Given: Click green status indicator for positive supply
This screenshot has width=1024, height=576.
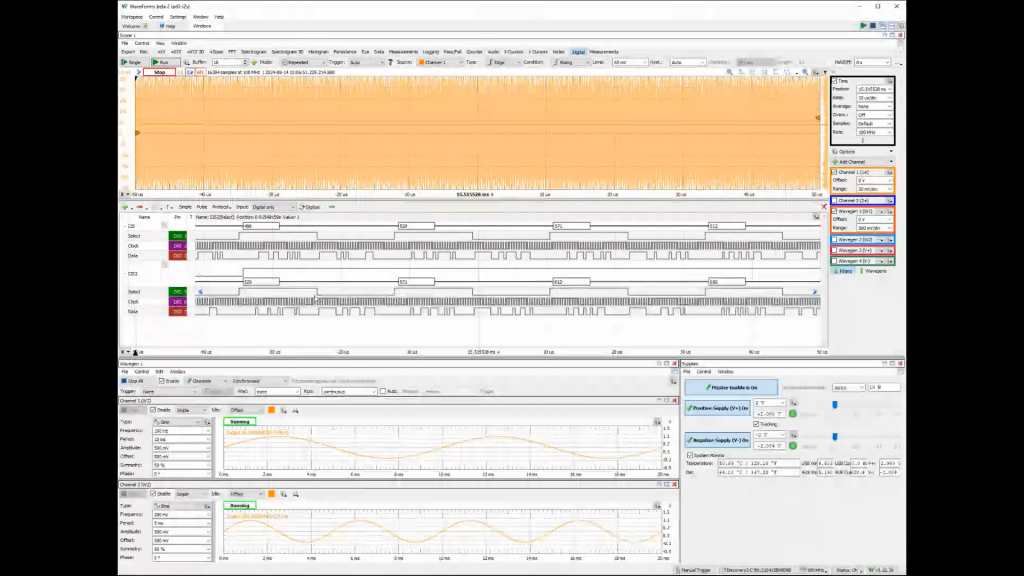Looking at the screenshot, I should coord(793,414).
